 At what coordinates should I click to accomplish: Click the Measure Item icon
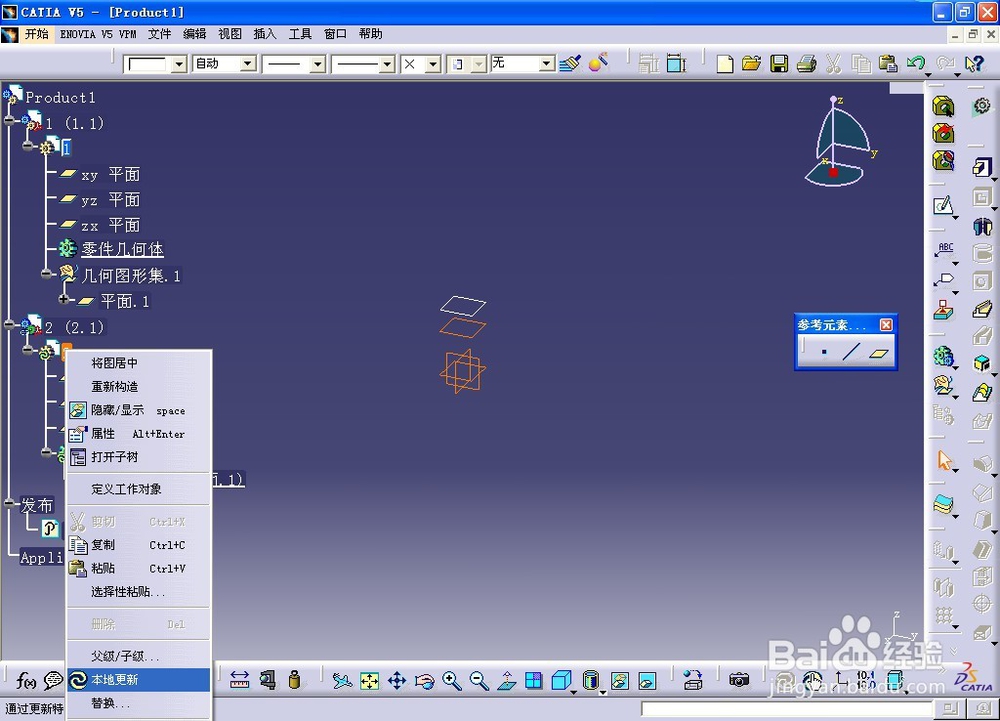coord(268,680)
